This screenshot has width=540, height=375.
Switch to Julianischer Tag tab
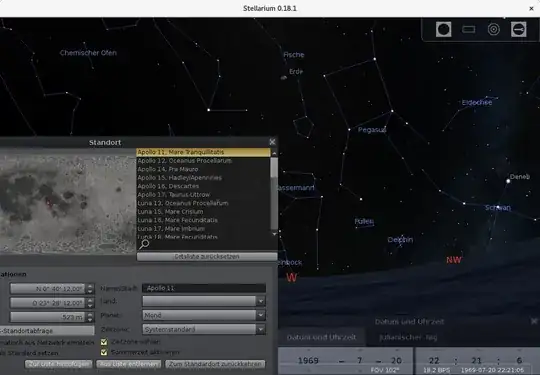tap(408, 337)
